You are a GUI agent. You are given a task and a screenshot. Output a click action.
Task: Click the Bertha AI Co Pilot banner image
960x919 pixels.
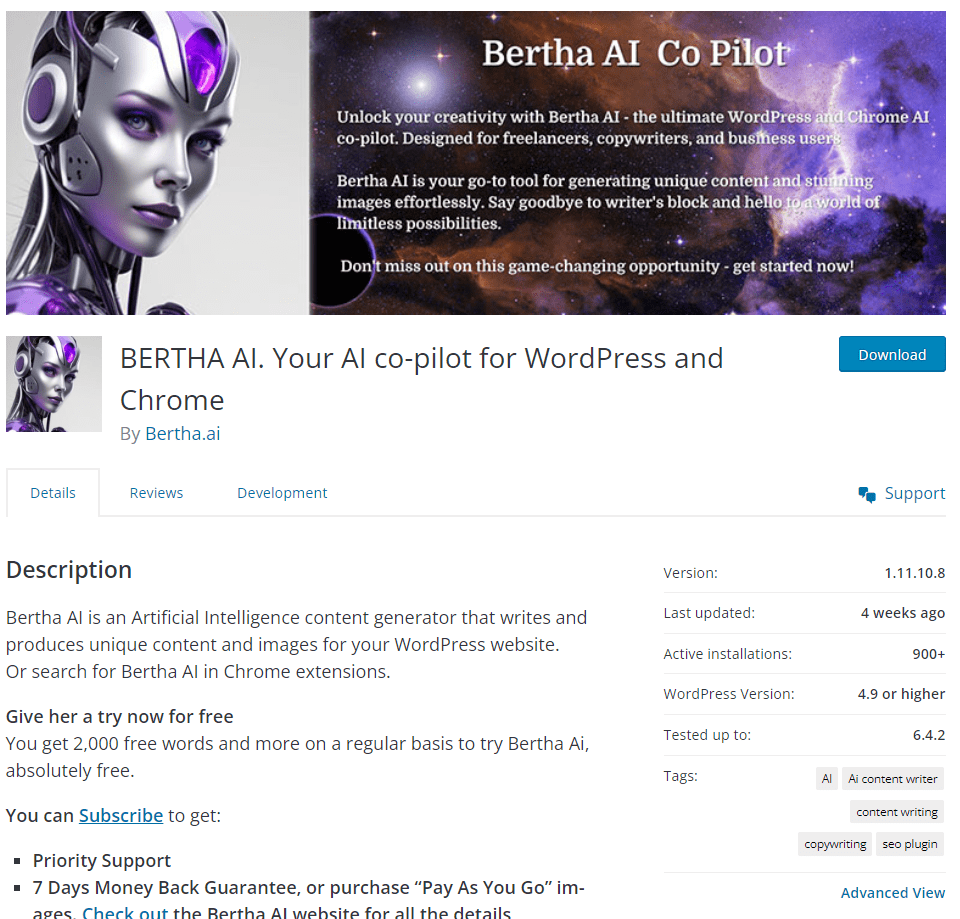click(476, 163)
